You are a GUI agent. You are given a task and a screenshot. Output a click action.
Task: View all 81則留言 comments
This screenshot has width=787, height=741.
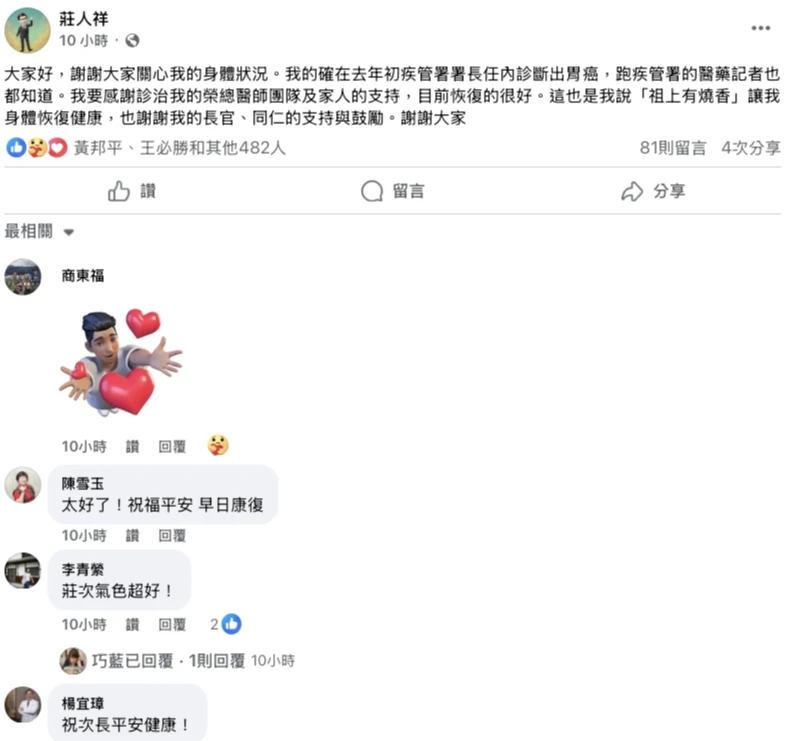pos(673,148)
